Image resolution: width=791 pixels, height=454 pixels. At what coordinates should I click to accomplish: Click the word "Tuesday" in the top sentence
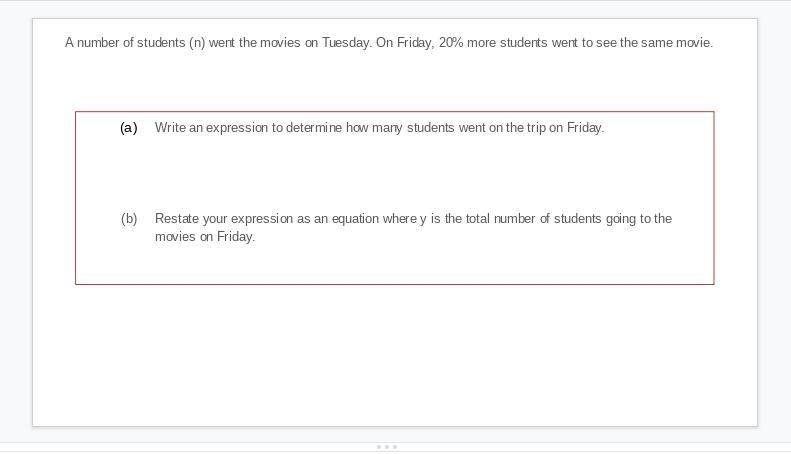[346, 42]
